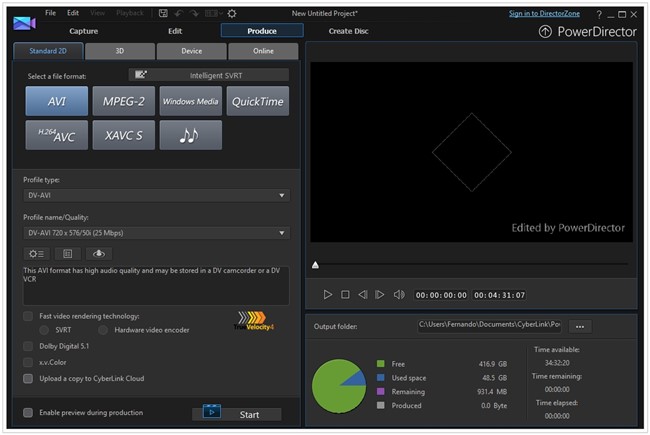The image size is (650, 435).
Task: Click the current timecode 00:00:00:00 field
Action: (441, 295)
